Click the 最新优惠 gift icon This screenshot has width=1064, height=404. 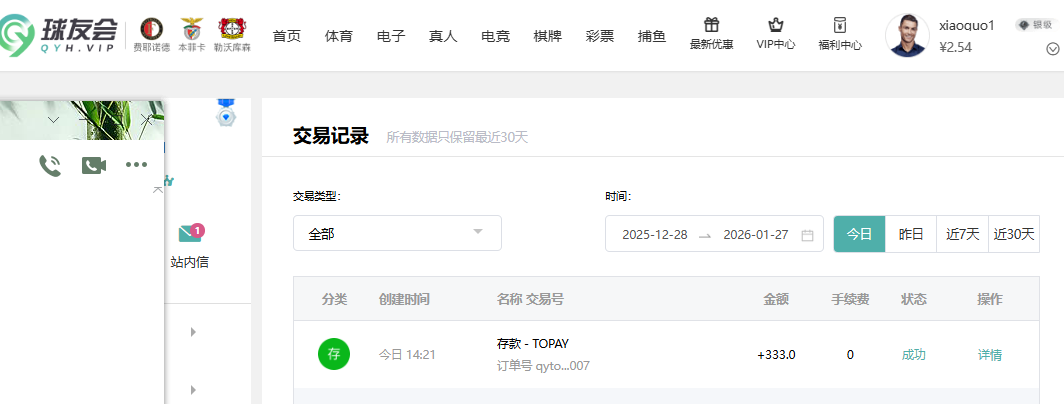point(712,26)
